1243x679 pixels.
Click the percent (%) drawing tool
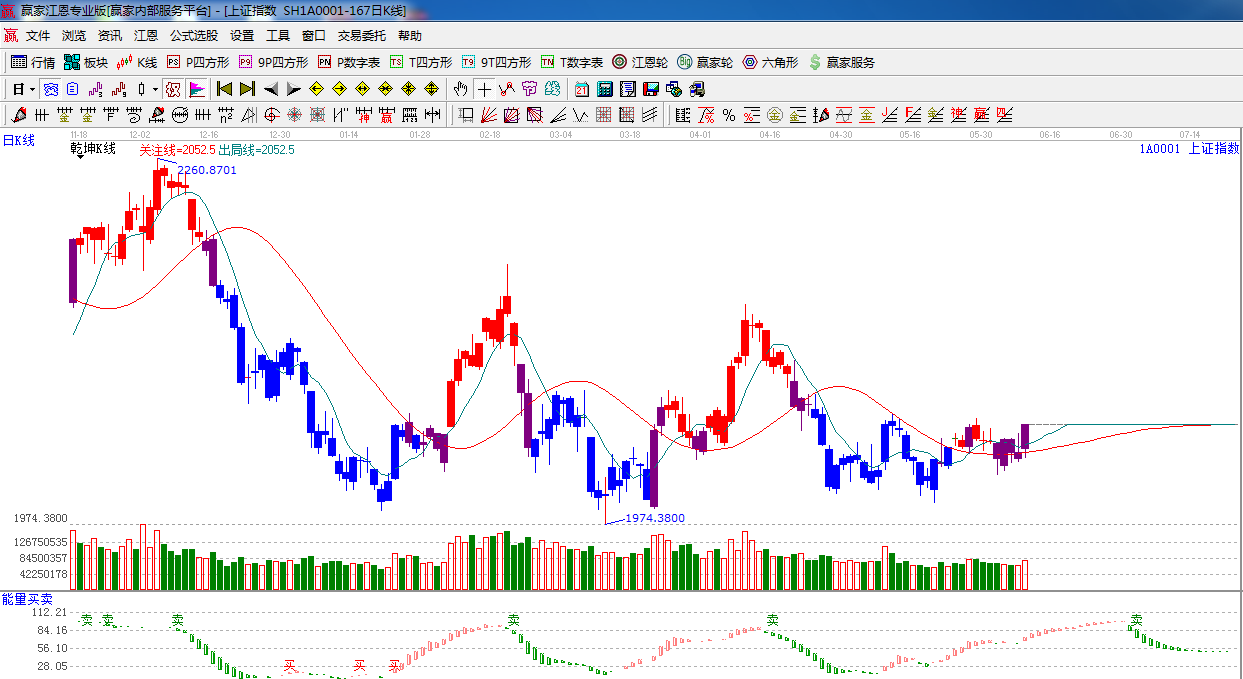tap(729, 115)
